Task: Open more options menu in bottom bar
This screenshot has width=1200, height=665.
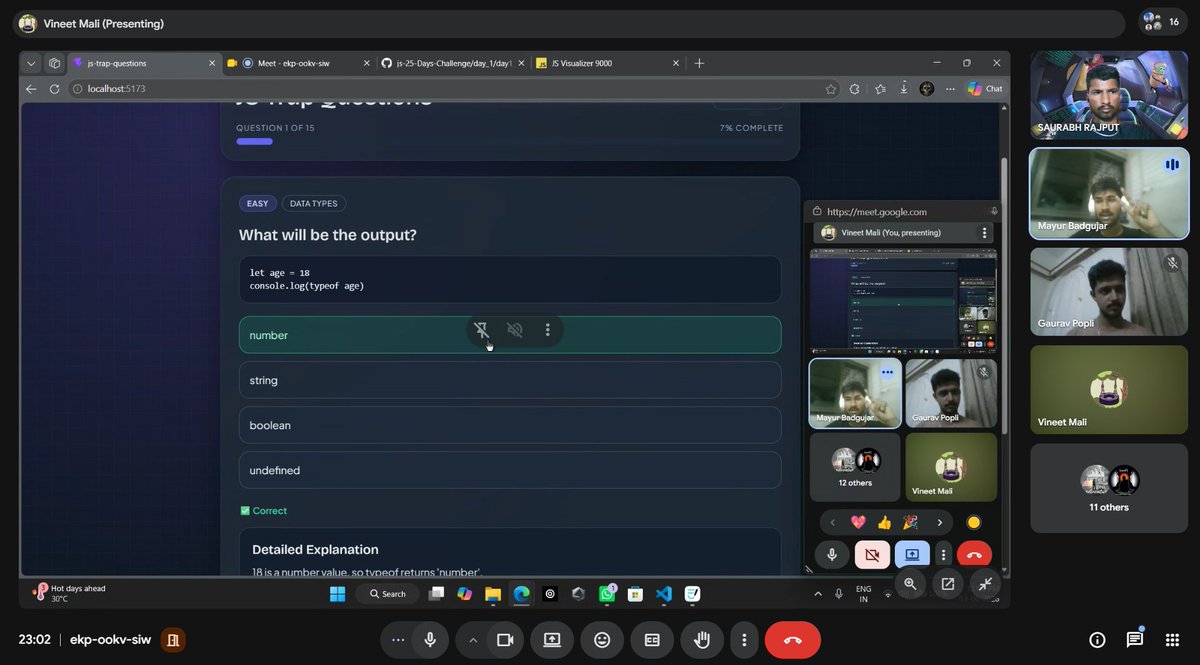Action: pos(743,640)
